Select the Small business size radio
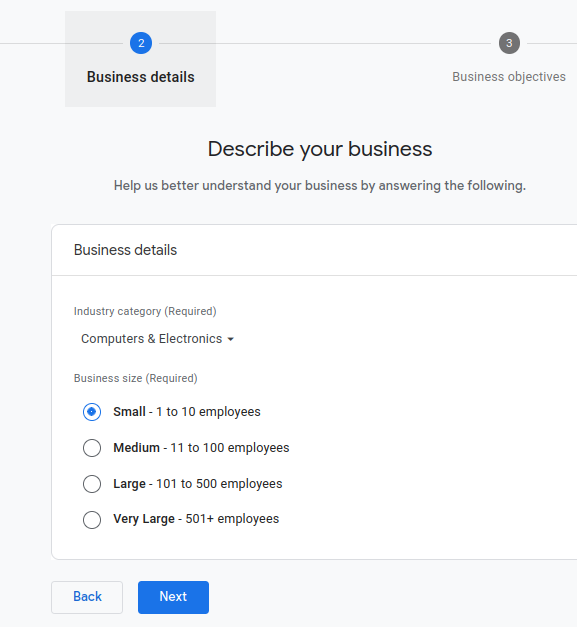577x627 pixels. click(x=92, y=412)
